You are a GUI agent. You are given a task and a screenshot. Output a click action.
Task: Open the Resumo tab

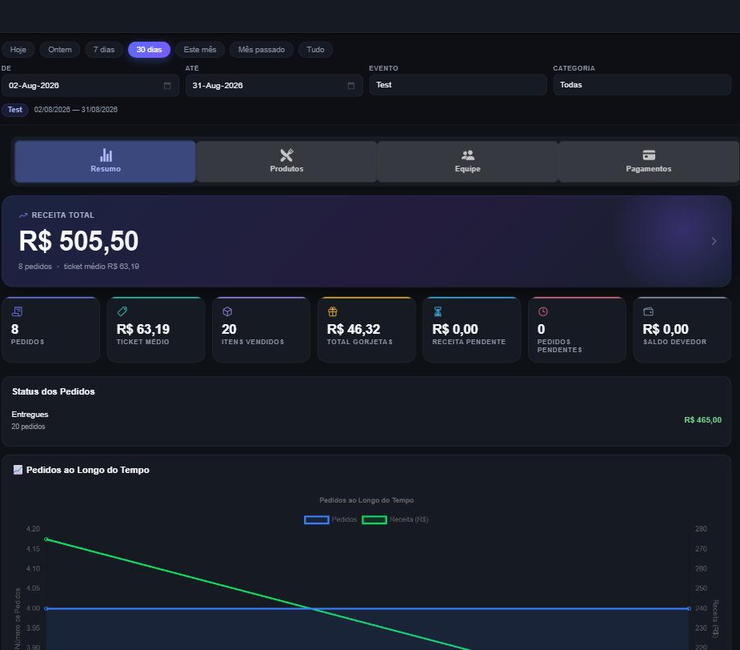(105, 161)
